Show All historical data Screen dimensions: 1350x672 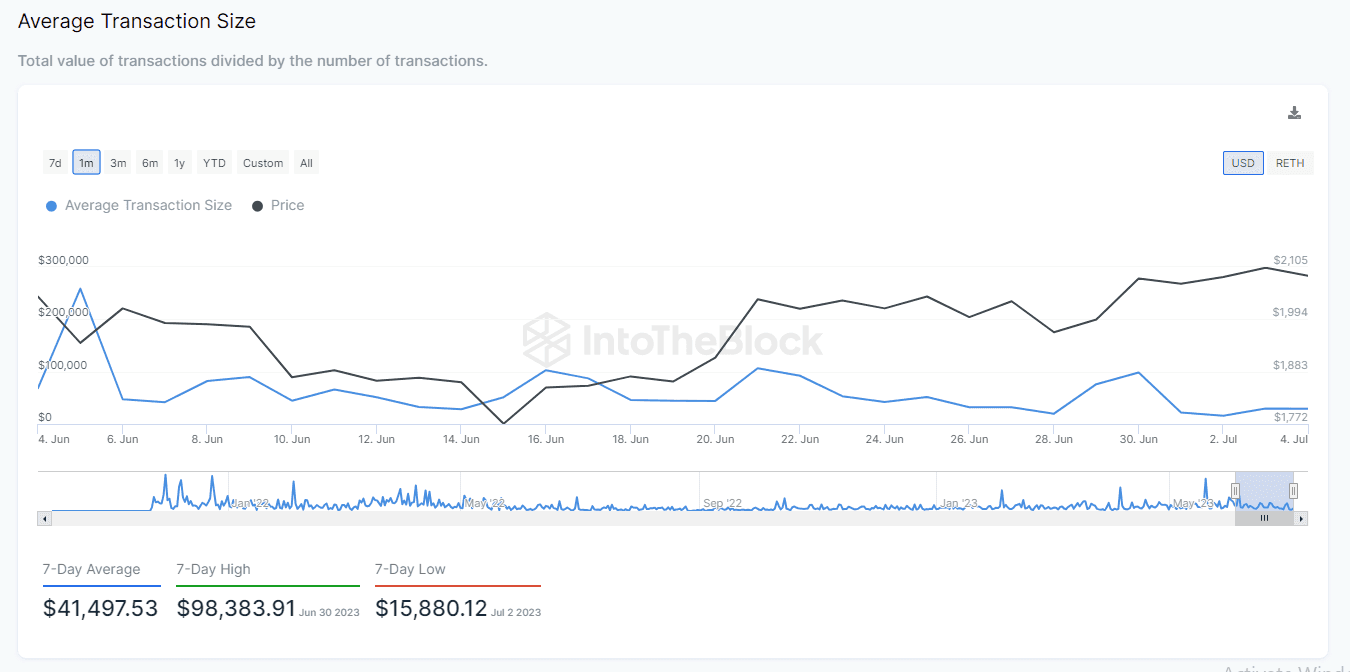coord(306,163)
